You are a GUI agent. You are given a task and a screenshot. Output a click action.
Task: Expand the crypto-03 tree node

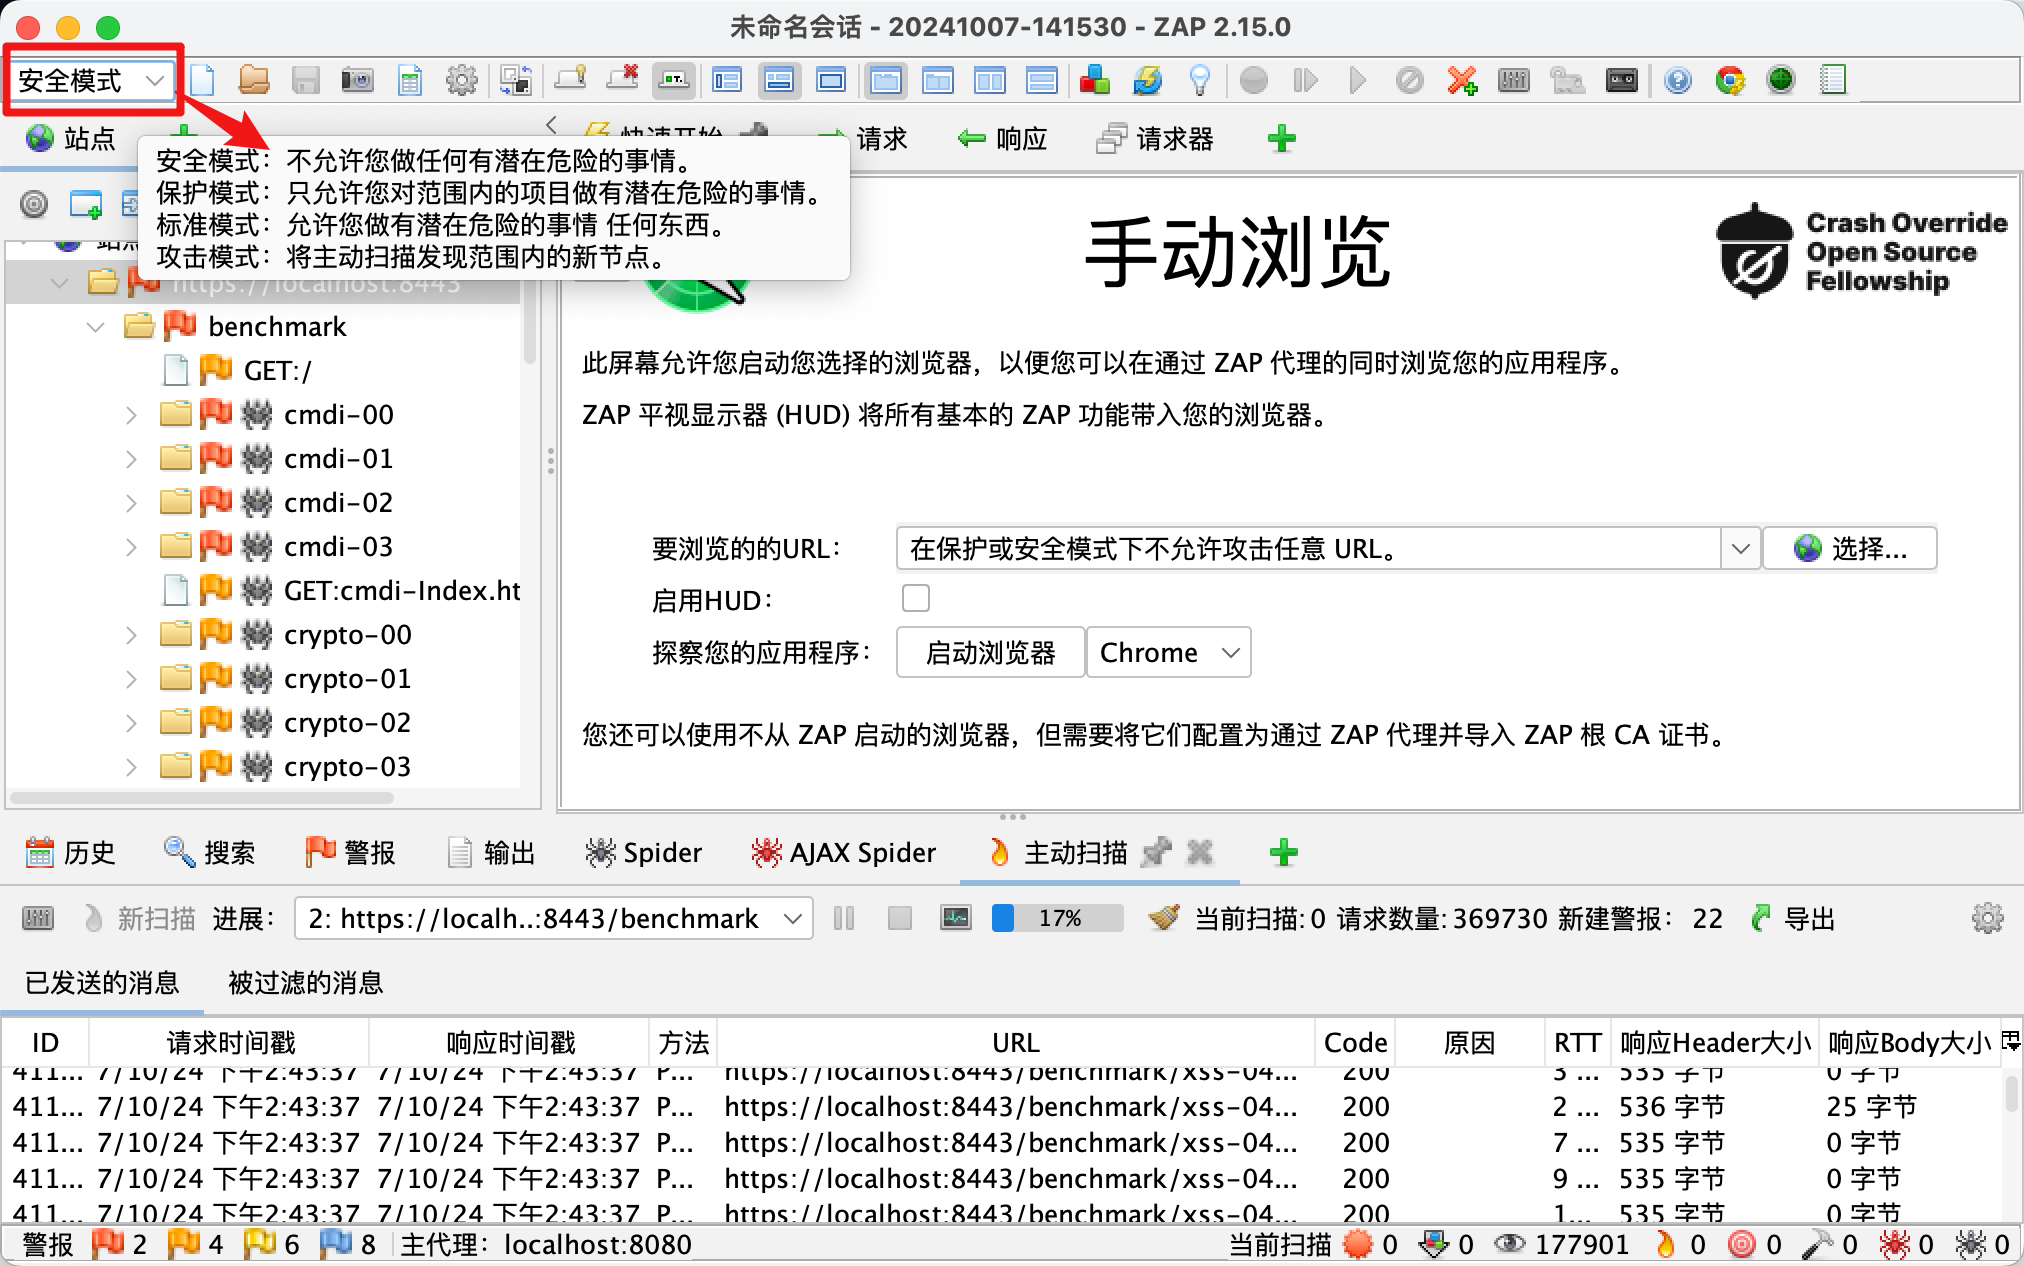(131, 767)
